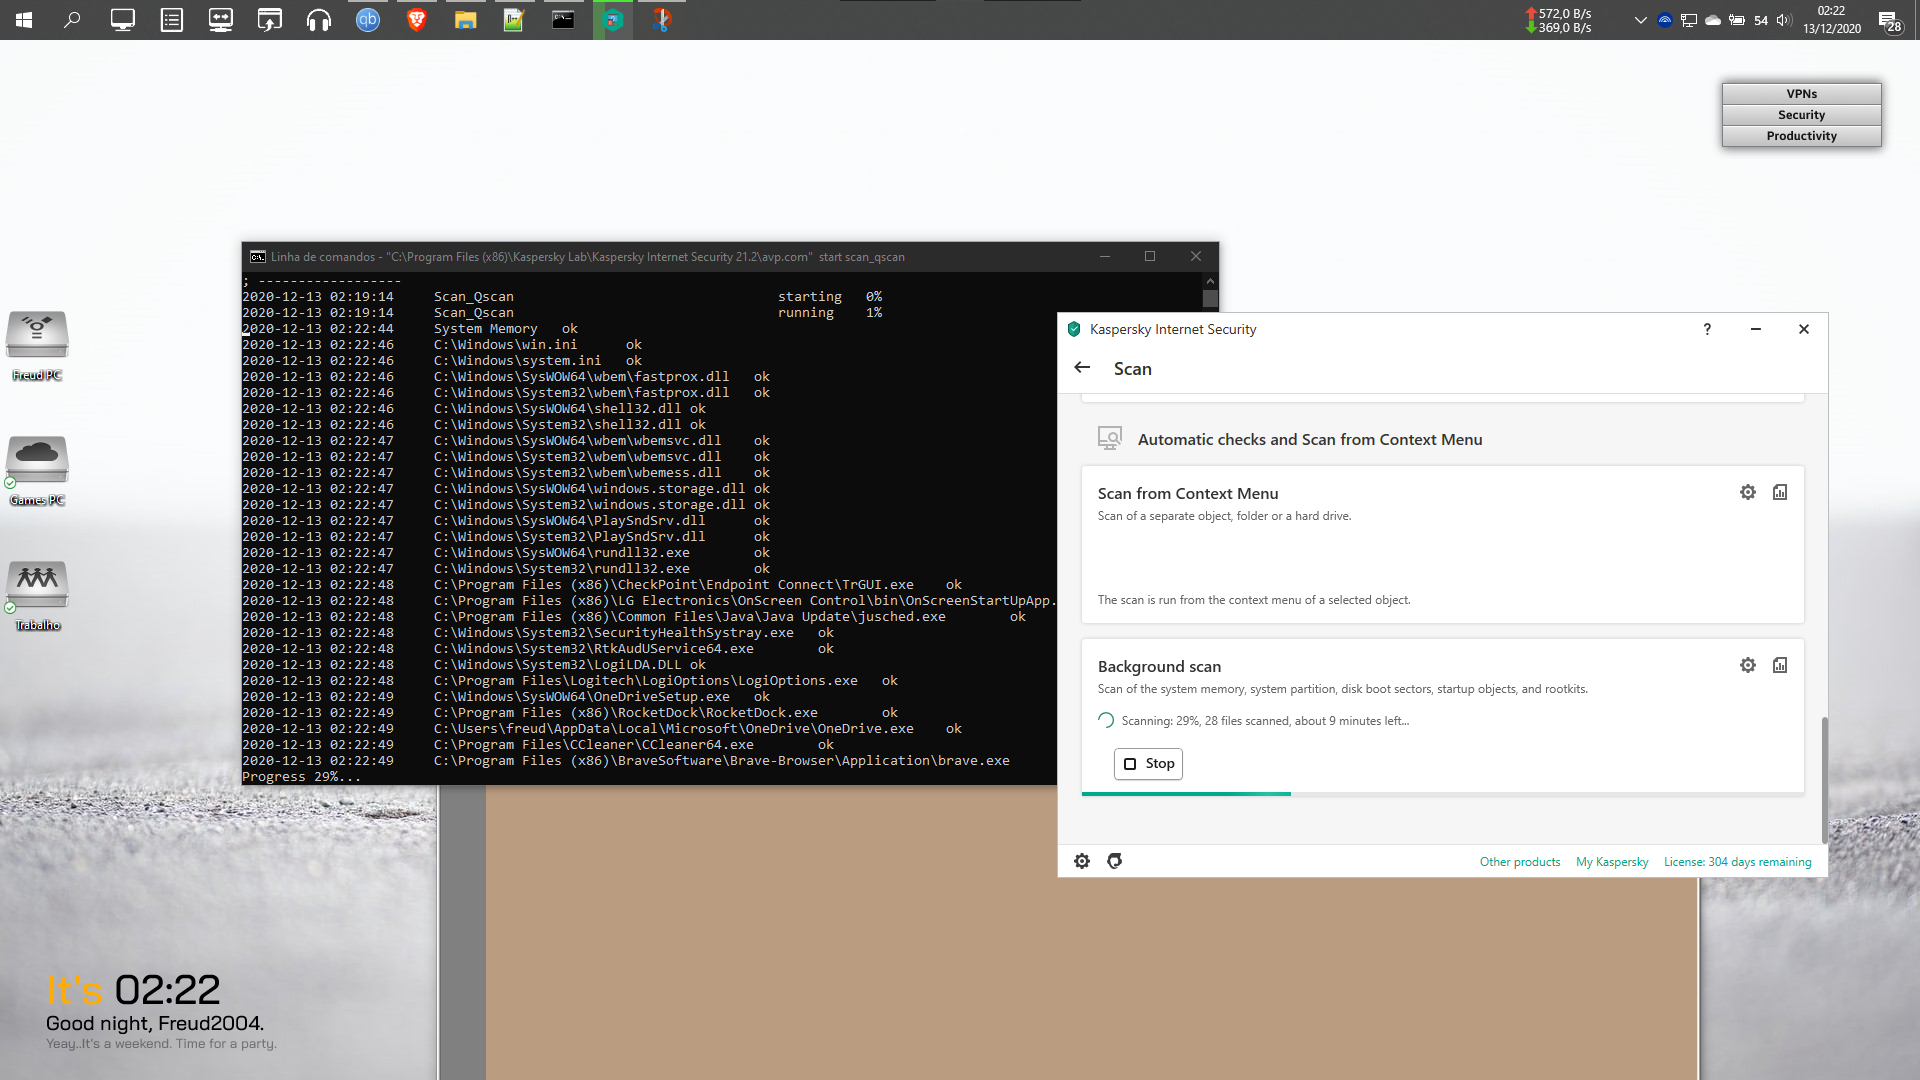Go back with the arrow next to Scan
Image resolution: width=1920 pixels, height=1080 pixels.
[1082, 368]
